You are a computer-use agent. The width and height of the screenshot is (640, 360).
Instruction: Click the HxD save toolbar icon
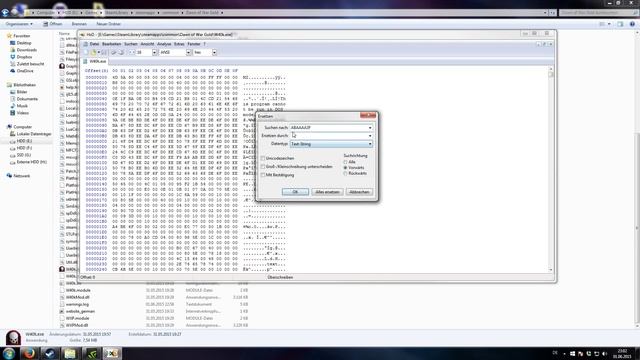click(x=104, y=52)
